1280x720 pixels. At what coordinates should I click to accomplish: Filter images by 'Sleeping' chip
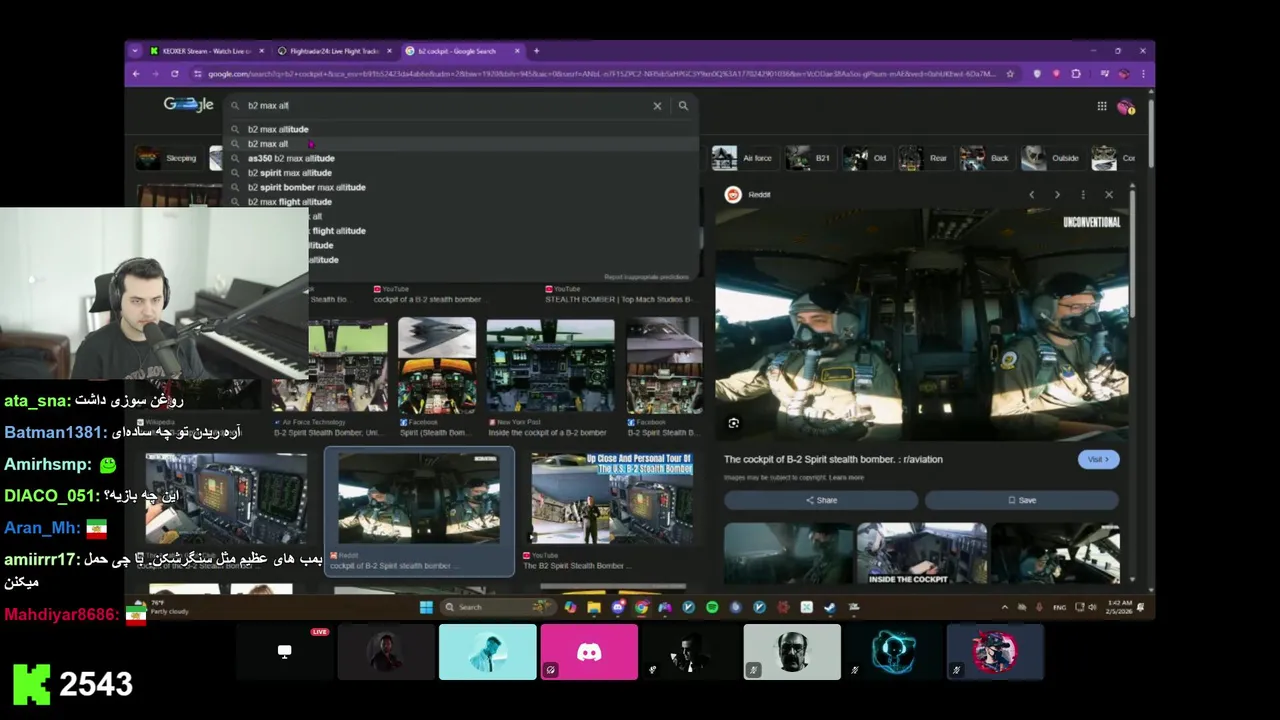click(168, 158)
